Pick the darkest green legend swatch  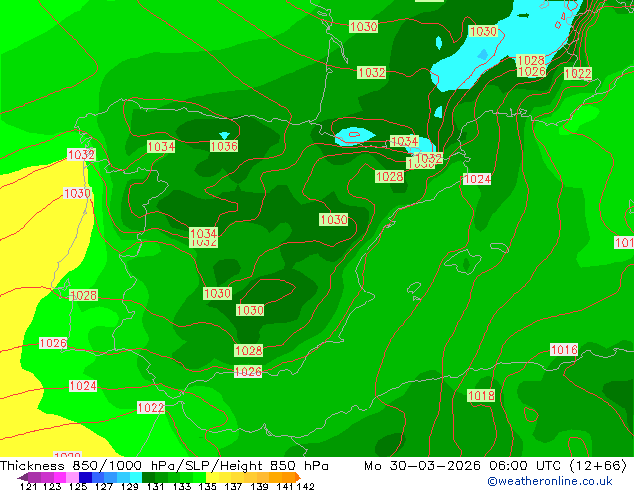point(148,477)
